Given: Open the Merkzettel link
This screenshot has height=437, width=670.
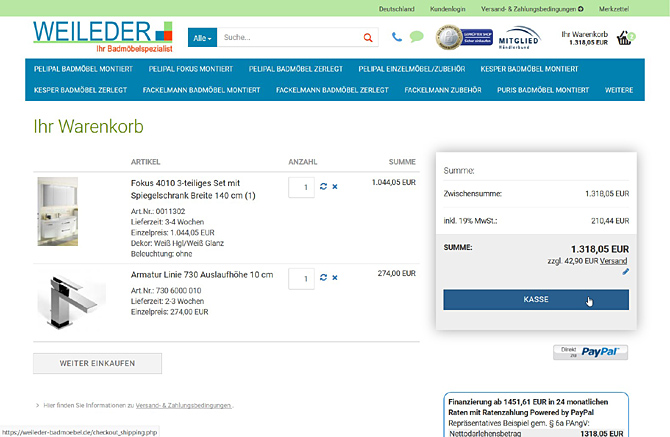Looking at the screenshot, I should (614, 9).
